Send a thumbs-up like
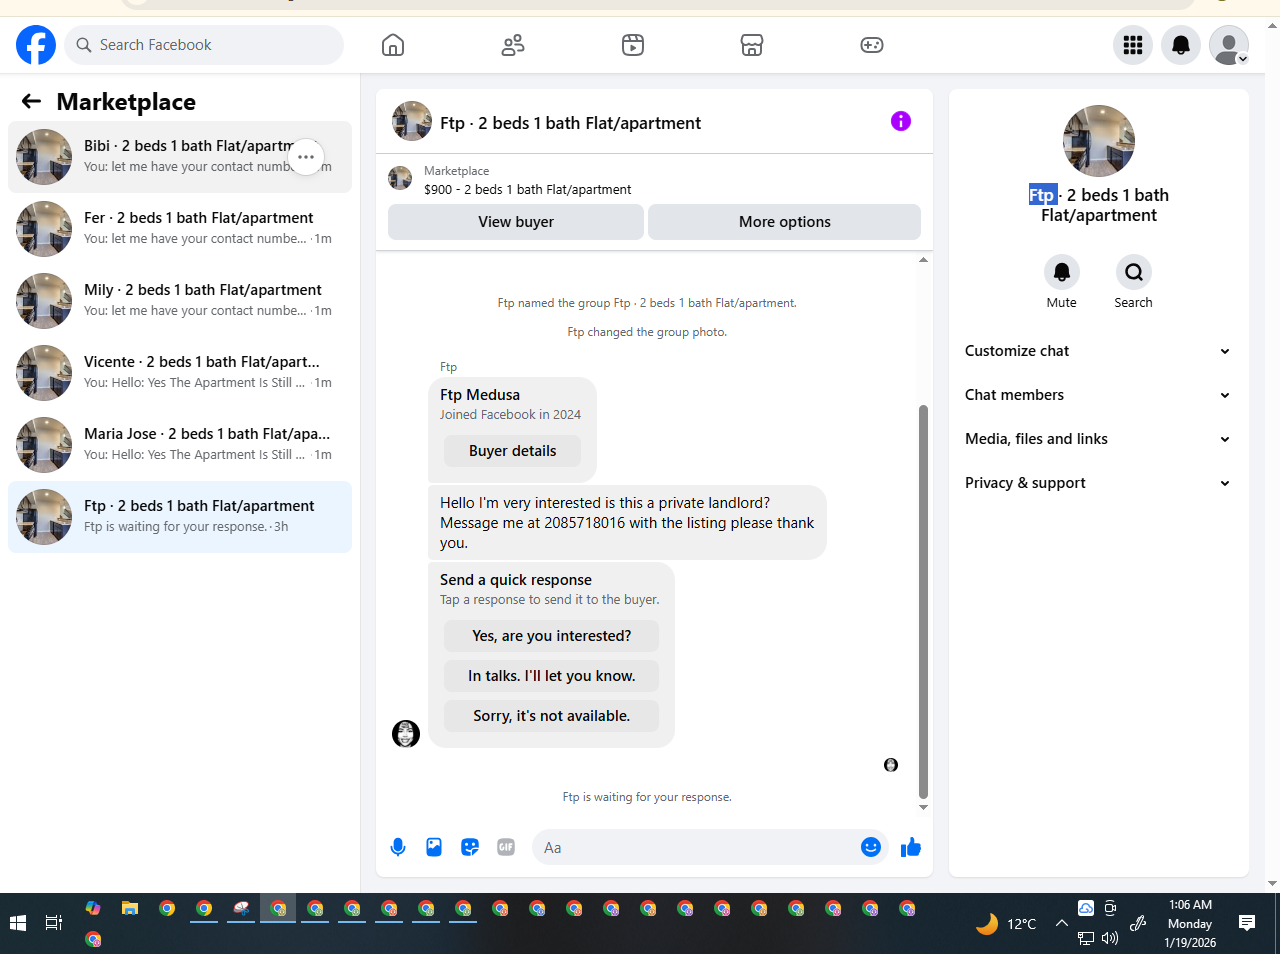This screenshot has width=1280, height=954. point(911,847)
